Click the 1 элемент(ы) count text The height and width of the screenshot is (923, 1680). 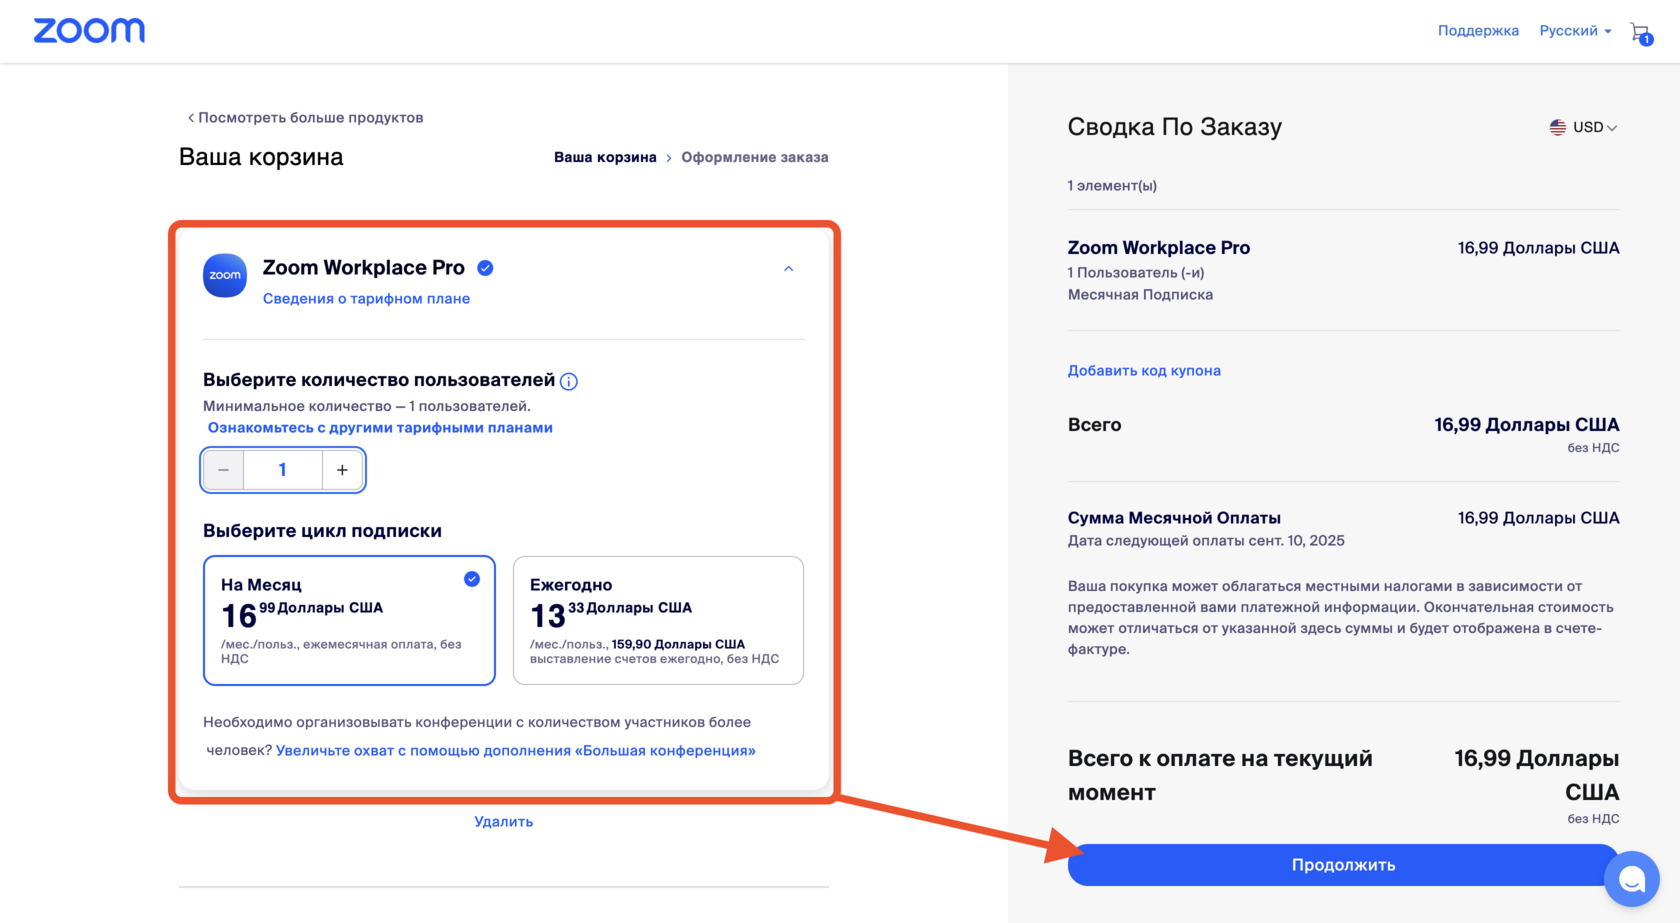[x=1112, y=185]
